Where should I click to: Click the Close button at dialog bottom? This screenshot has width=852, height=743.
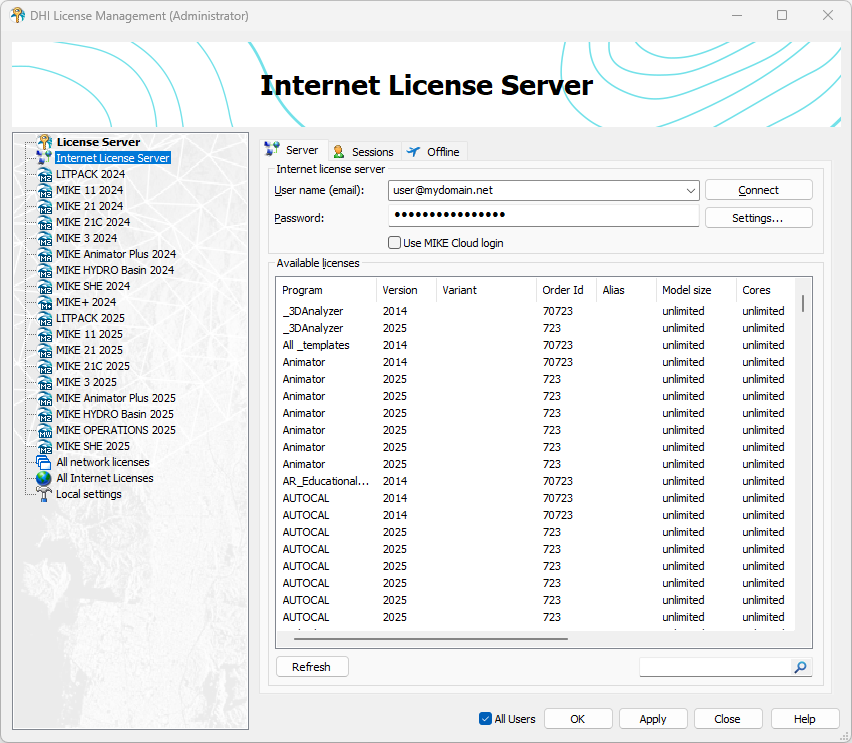click(728, 719)
